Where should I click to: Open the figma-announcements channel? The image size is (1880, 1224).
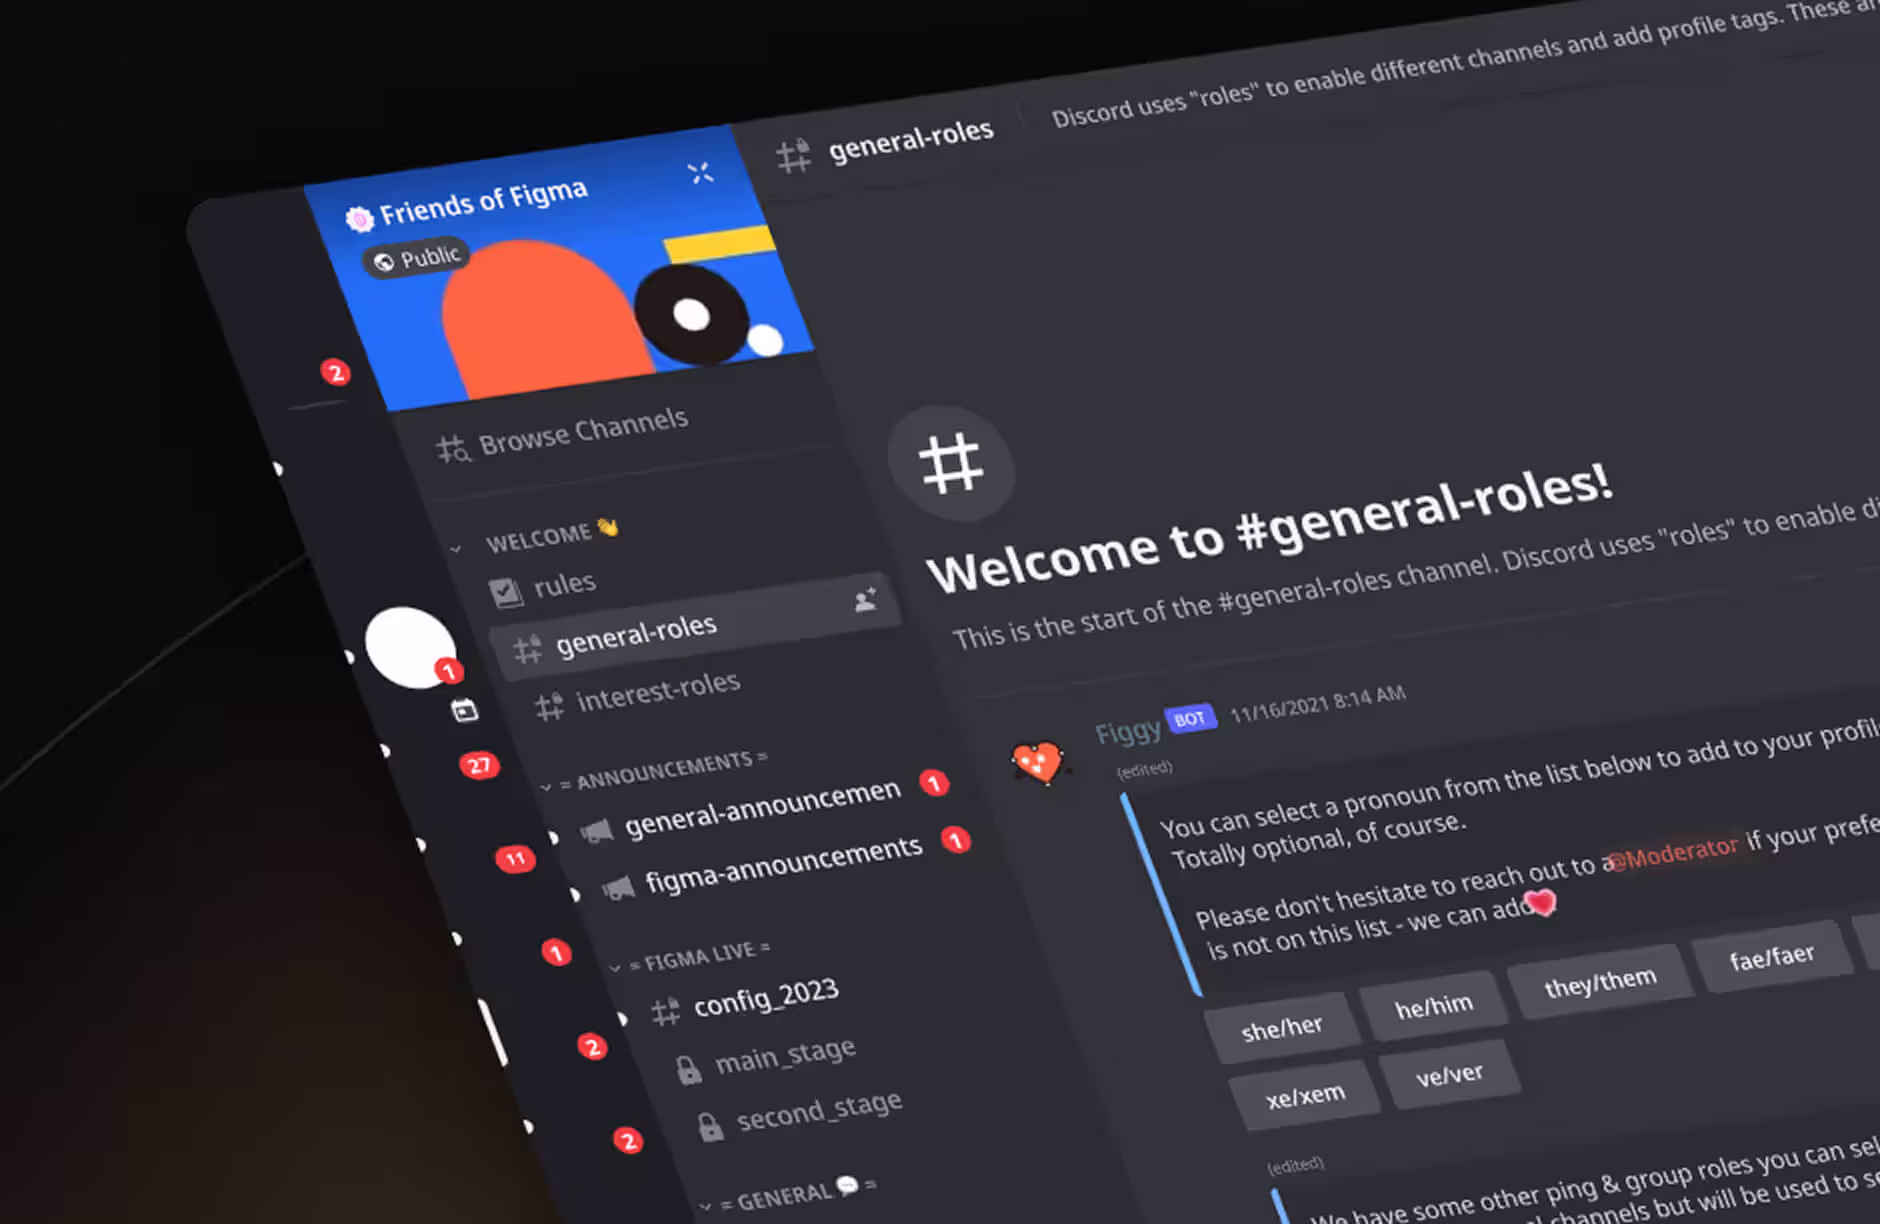(783, 864)
